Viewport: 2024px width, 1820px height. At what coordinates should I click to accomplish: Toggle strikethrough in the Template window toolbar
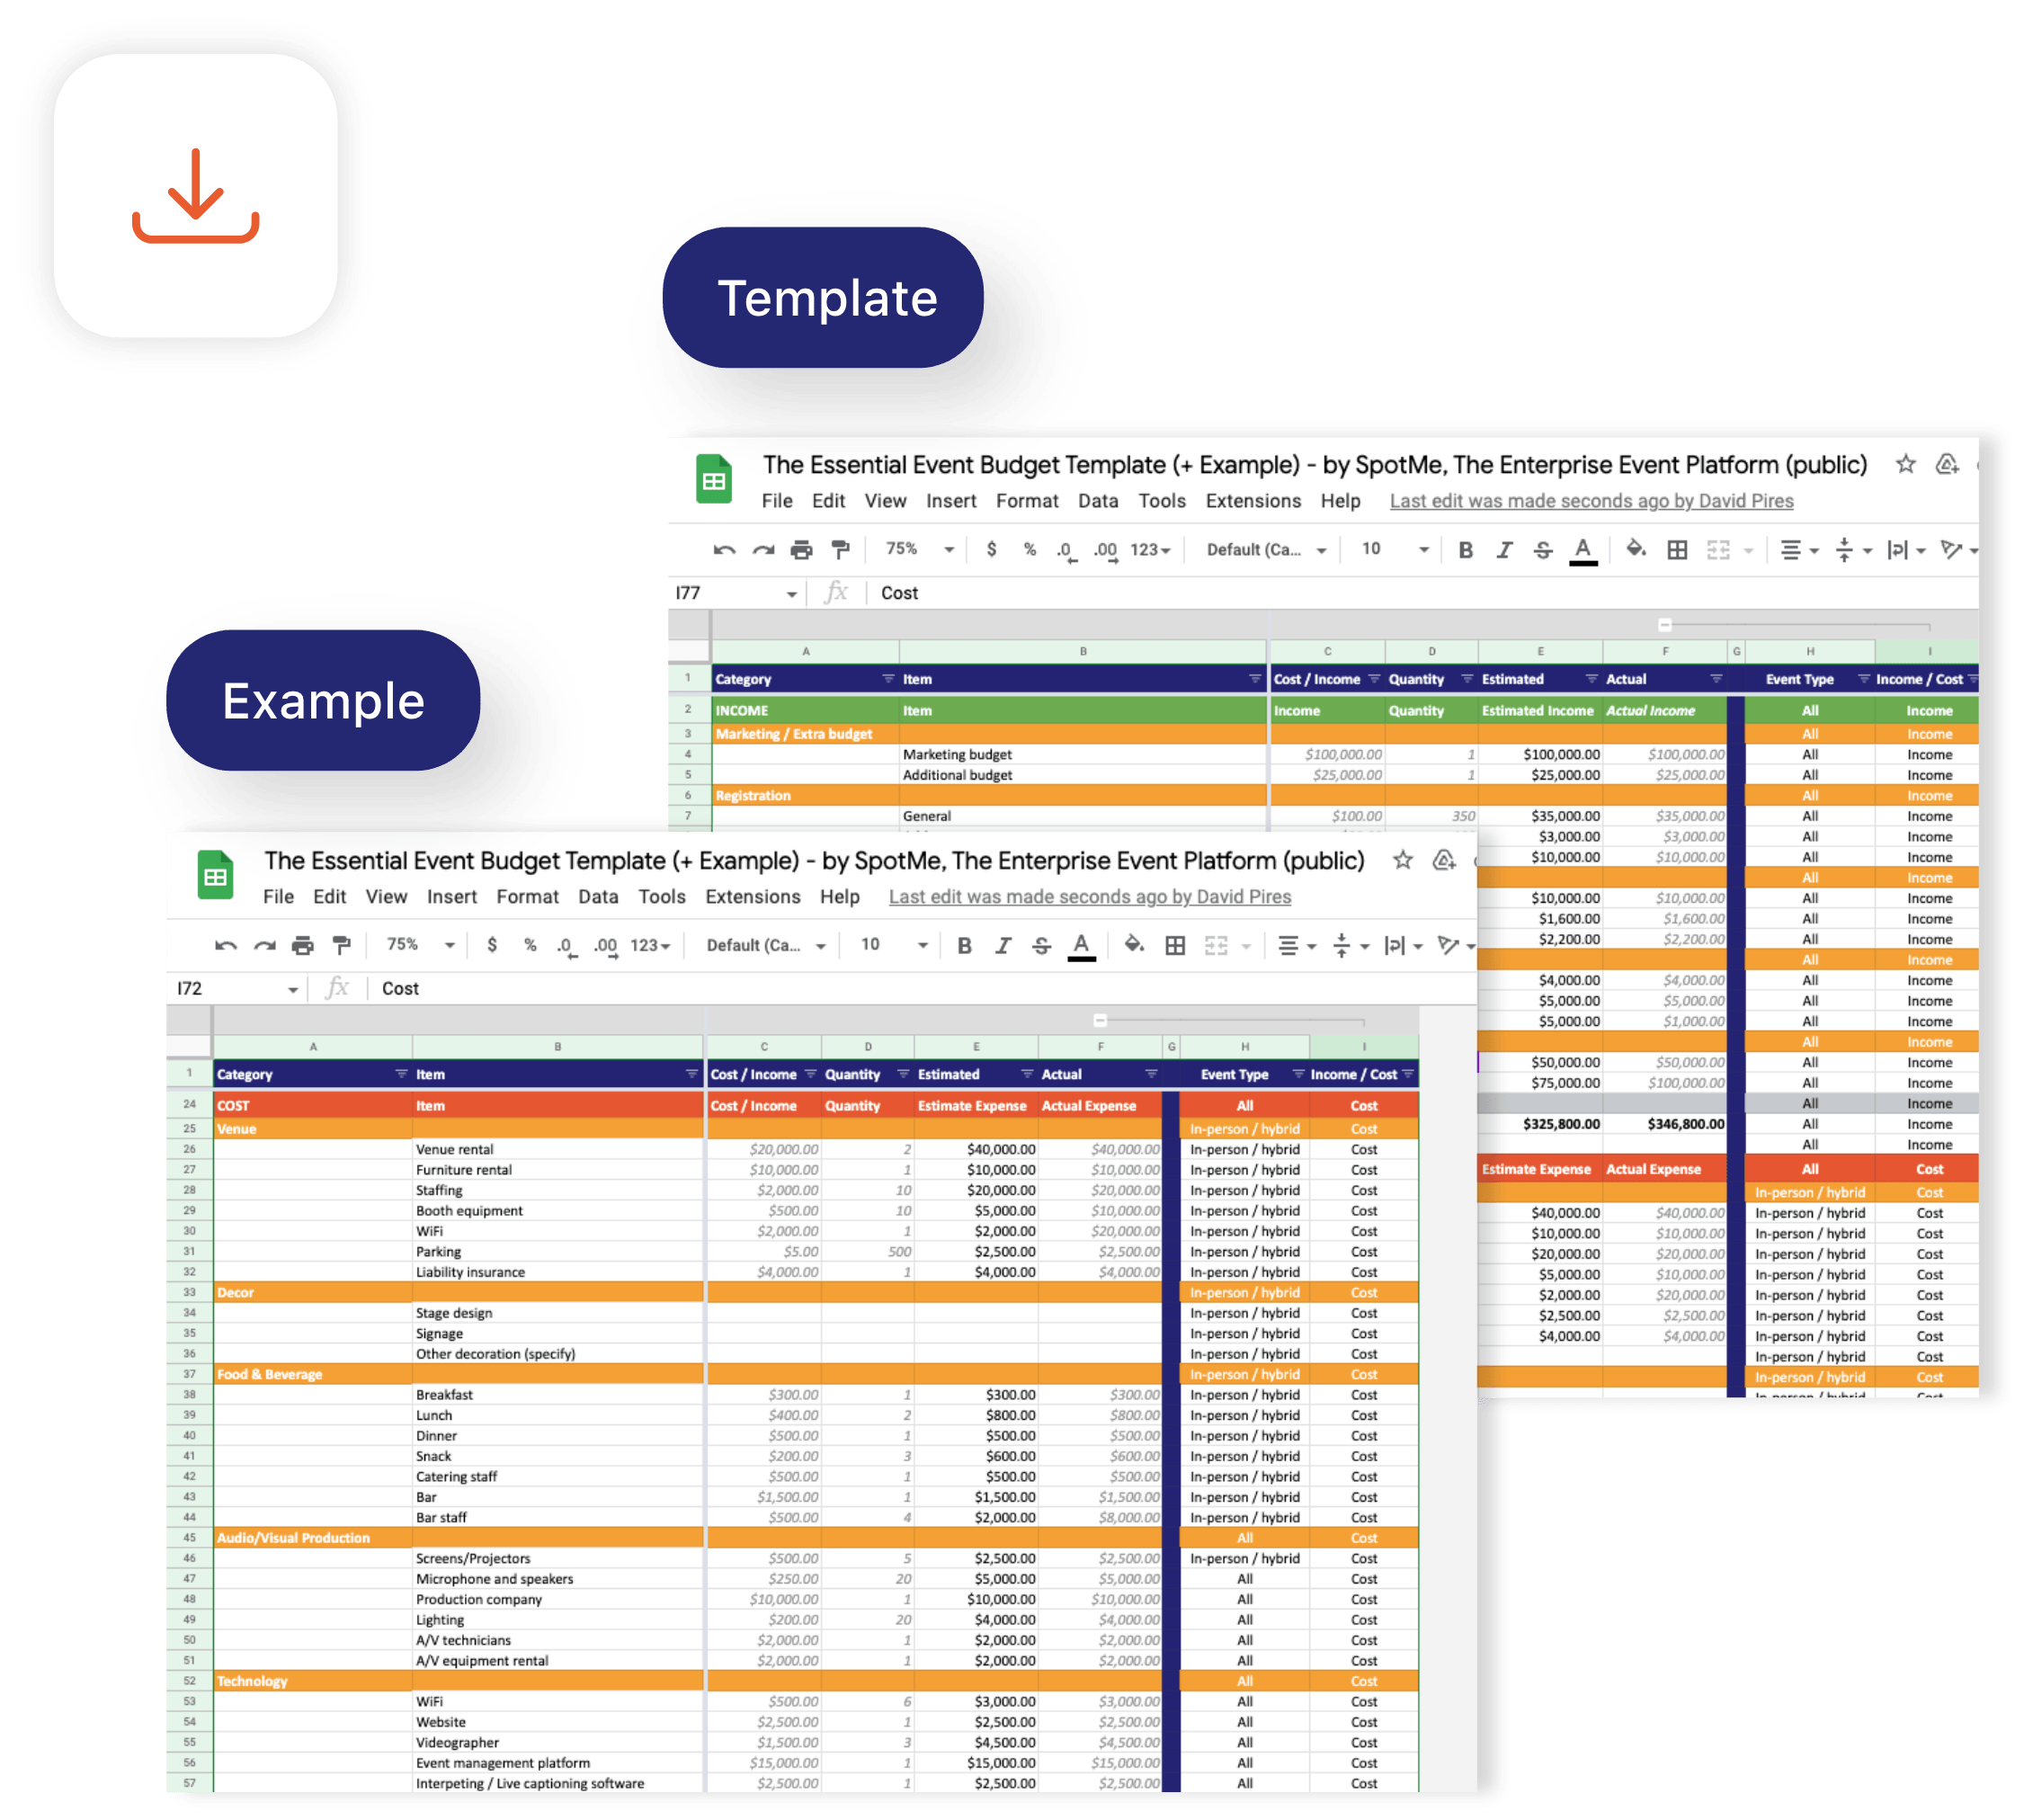(1543, 550)
